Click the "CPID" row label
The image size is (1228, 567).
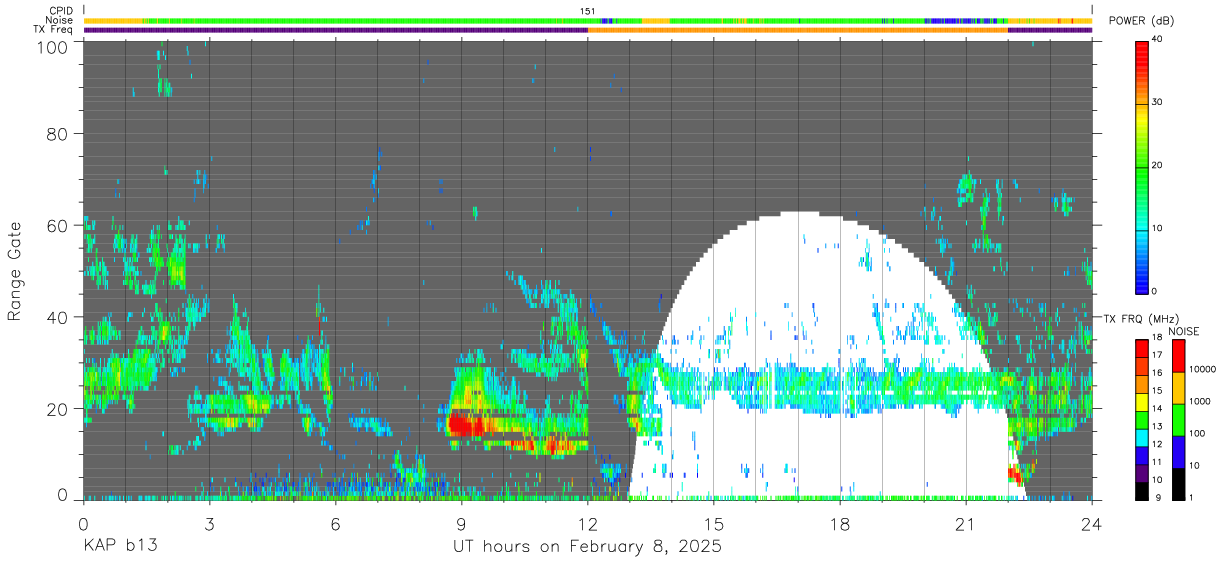62,11
